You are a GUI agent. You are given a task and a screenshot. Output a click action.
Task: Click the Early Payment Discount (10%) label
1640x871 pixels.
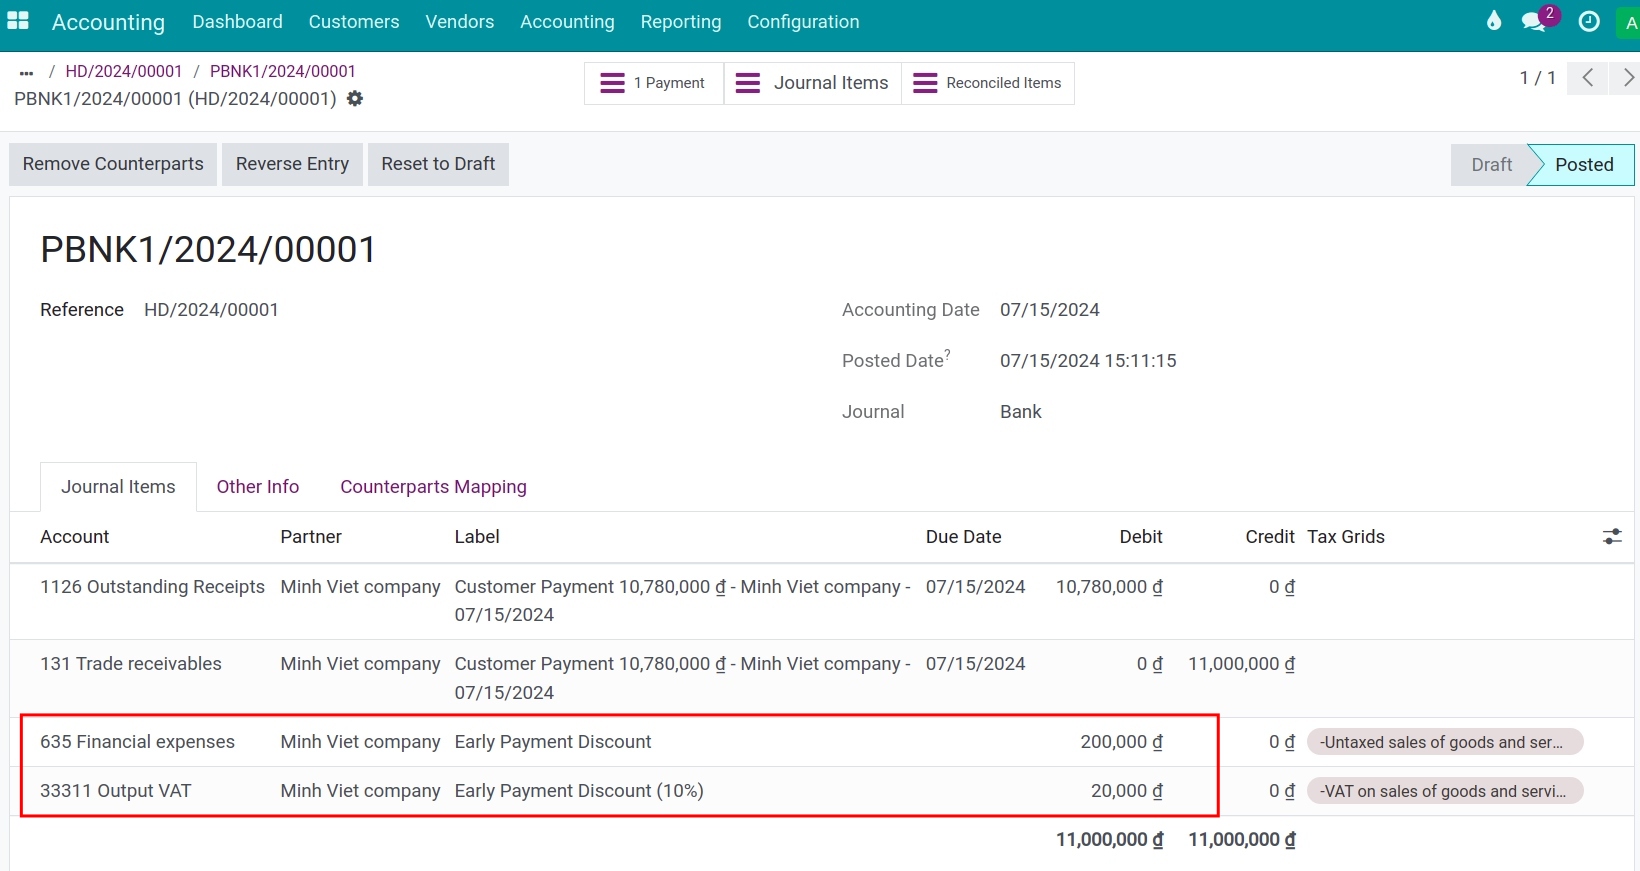pos(579,791)
